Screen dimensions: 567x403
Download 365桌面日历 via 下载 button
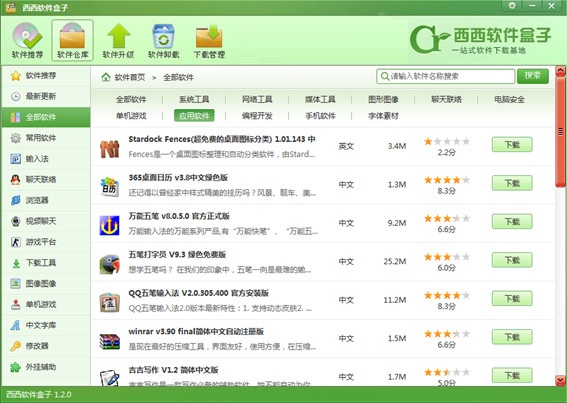click(512, 183)
